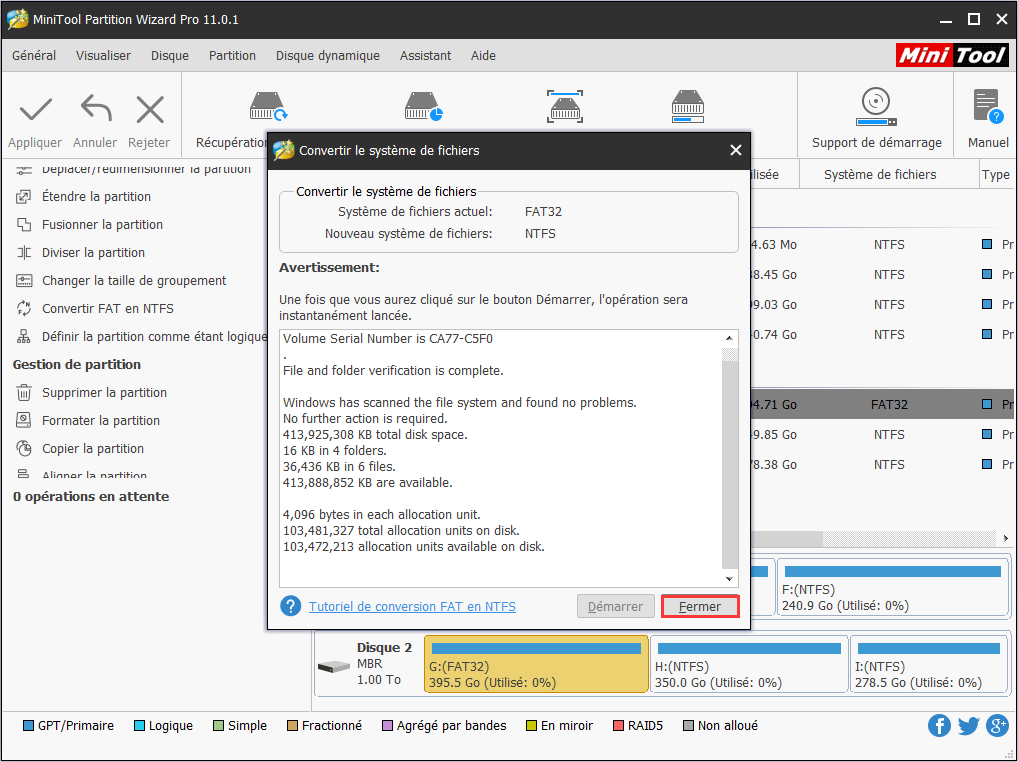Image resolution: width=1018 pixels, height=762 pixels.
Task: Open the Twitter social icon
Action: click(x=968, y=726)
